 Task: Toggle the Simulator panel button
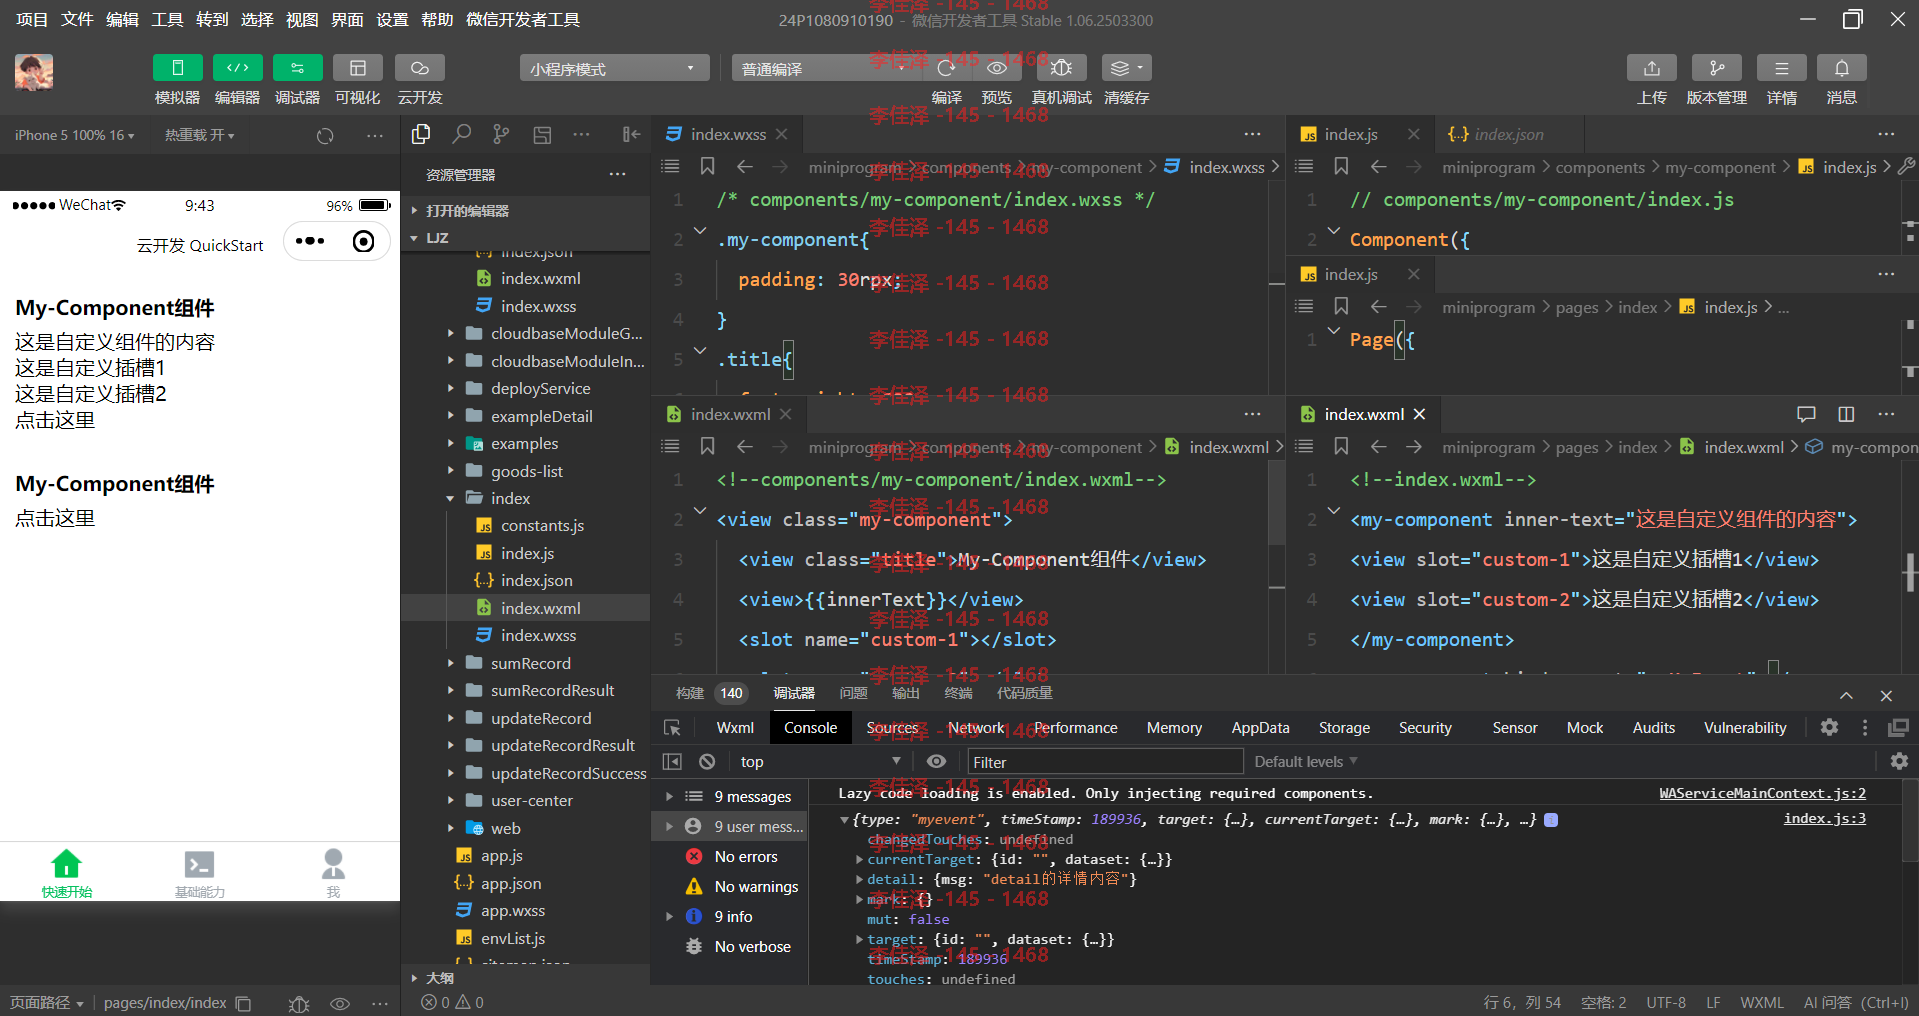point(177,68)
